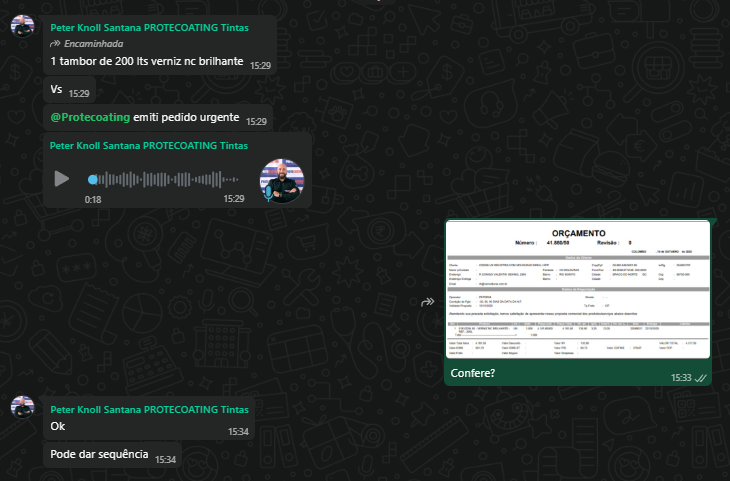The width and height of the screenshot is (730, 481).
Task: Select the "Ok" message bubble
Action: point(56,428)
